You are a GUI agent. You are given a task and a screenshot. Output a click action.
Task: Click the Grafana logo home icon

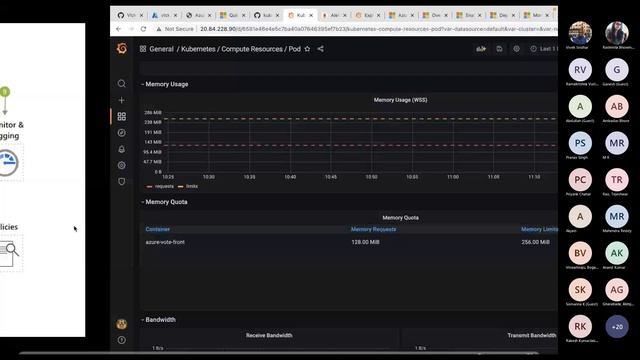[122, 49]
